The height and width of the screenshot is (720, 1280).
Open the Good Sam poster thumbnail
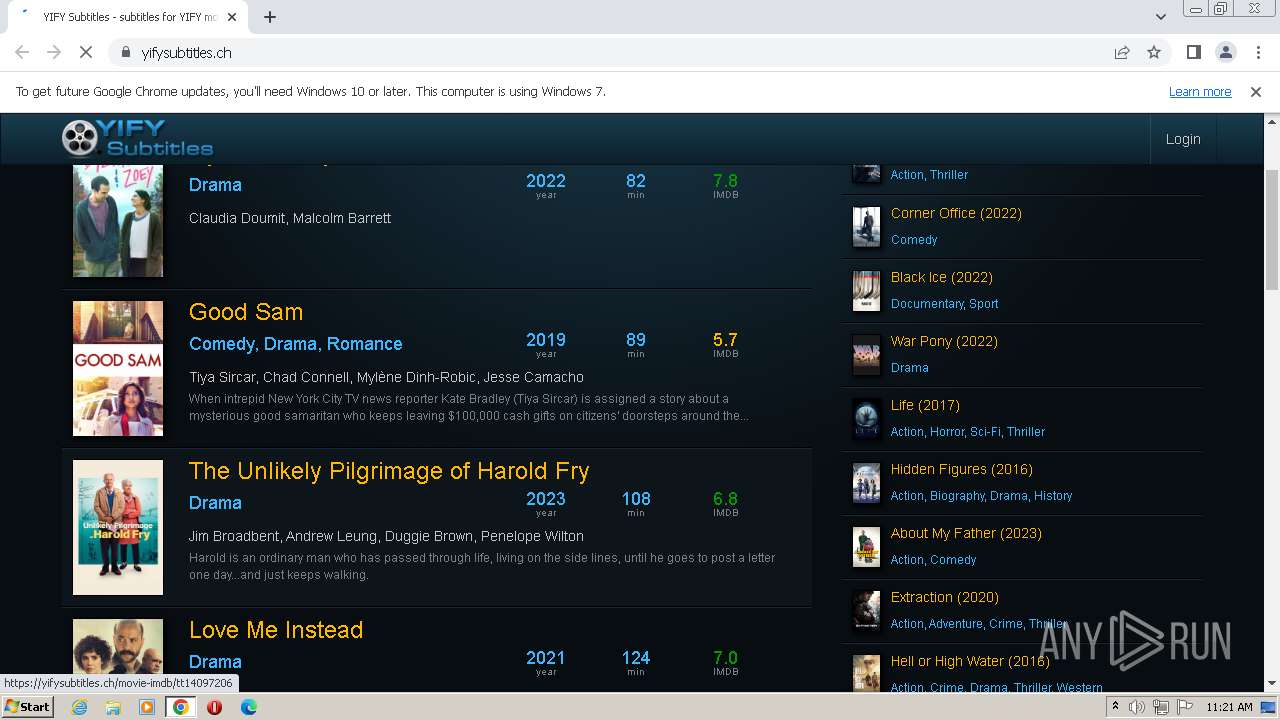pyautogui.click(x=118, y=368)
